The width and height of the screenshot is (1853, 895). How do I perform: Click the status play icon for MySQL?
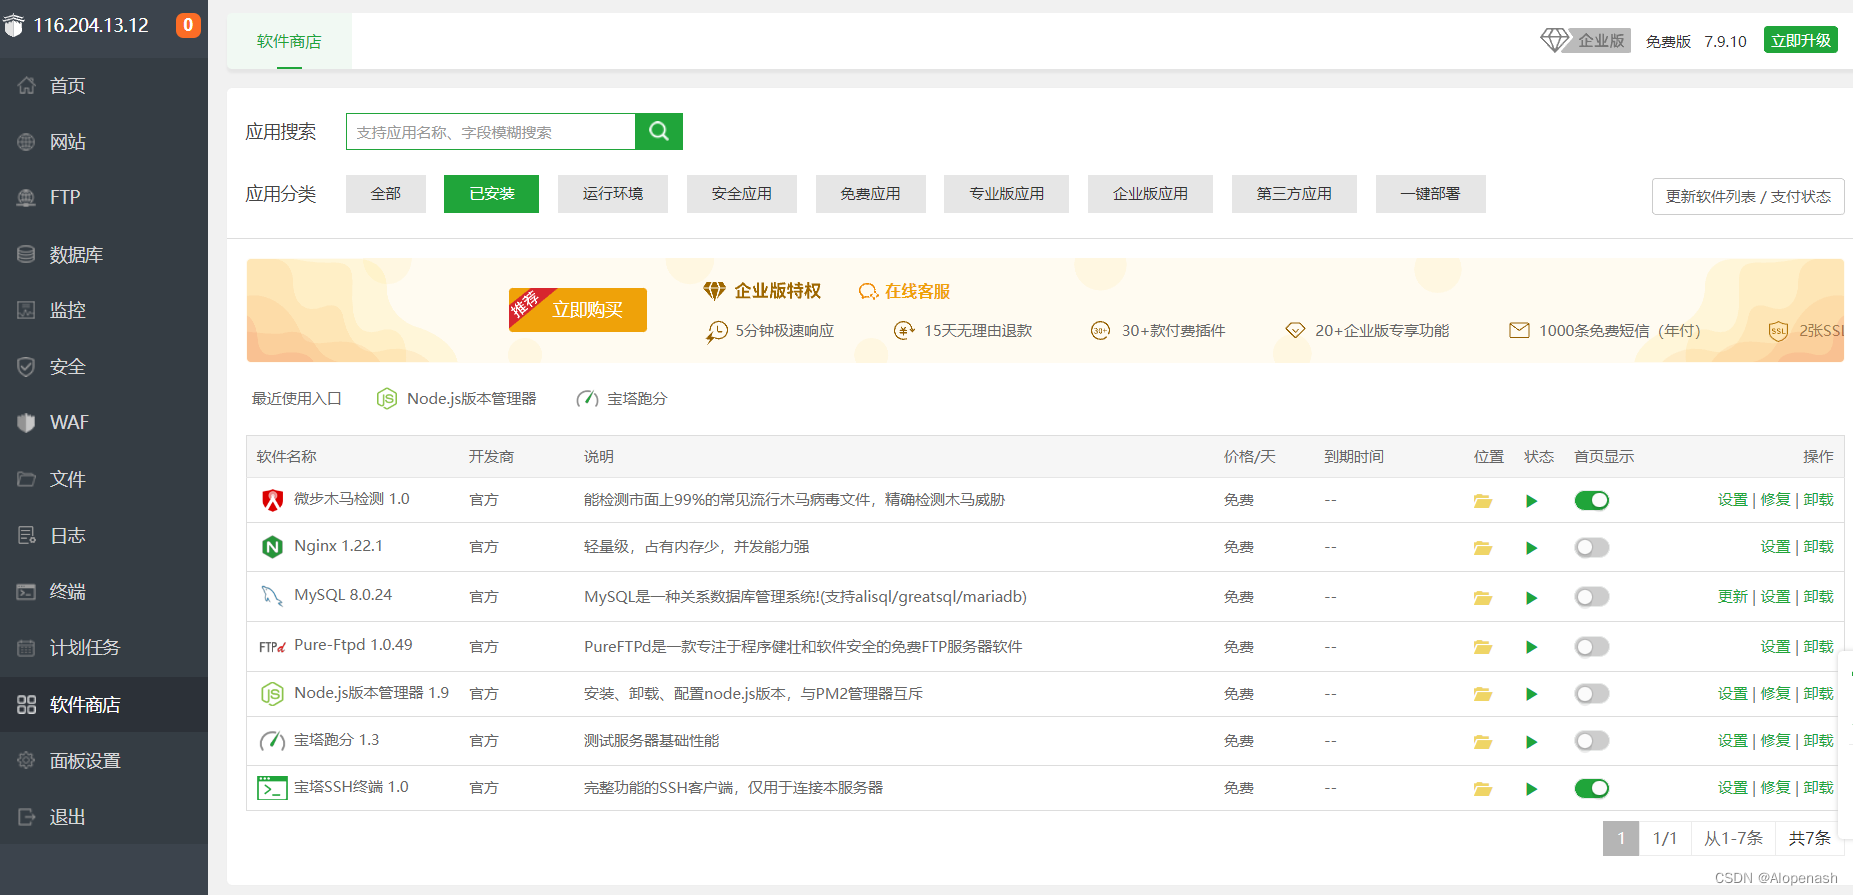1531,598
